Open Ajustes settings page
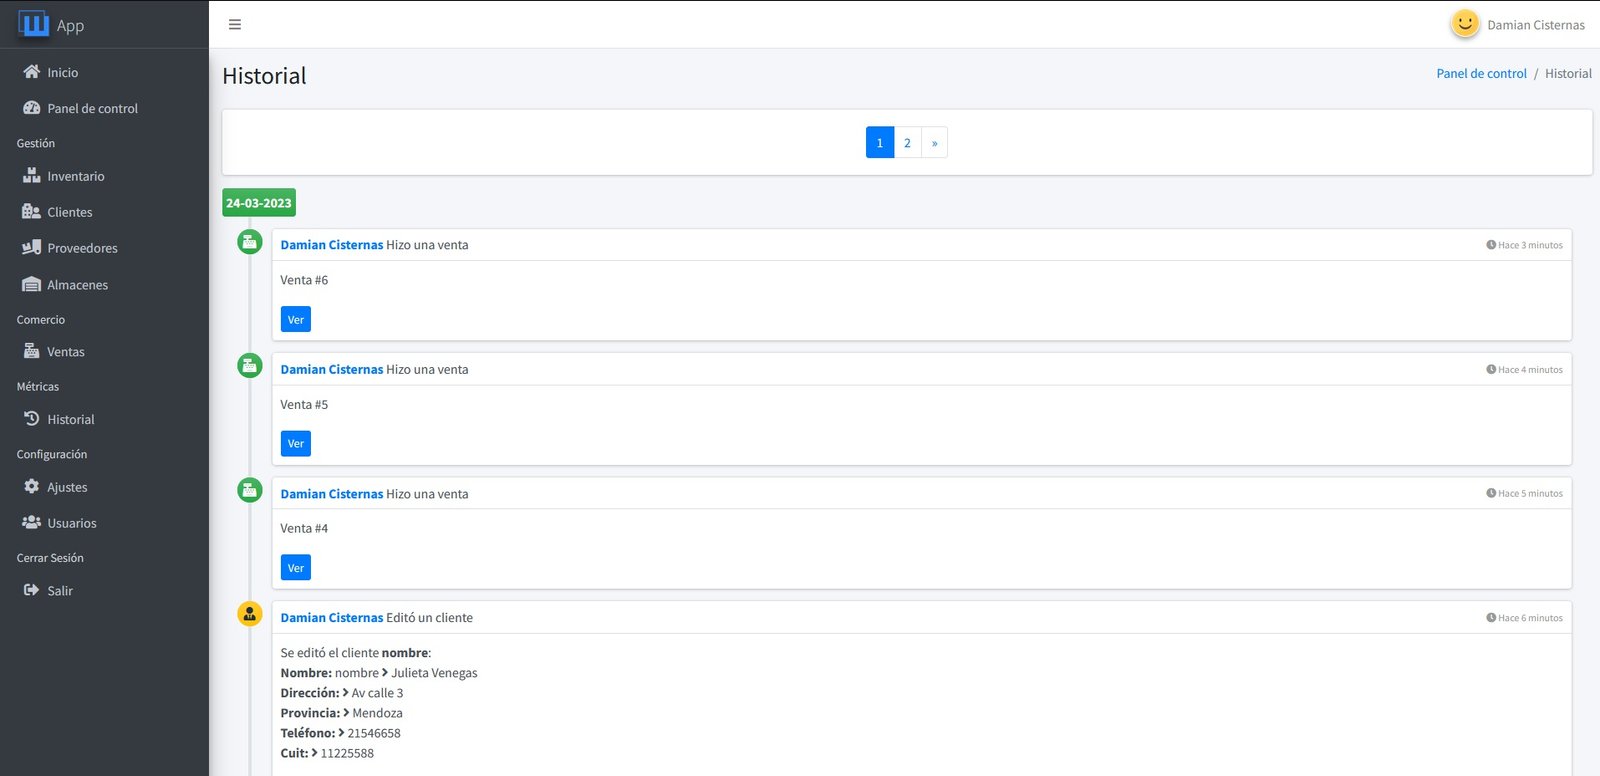Image resolution: width=1600 pixels, height=776 pixels. coord(104,487)
